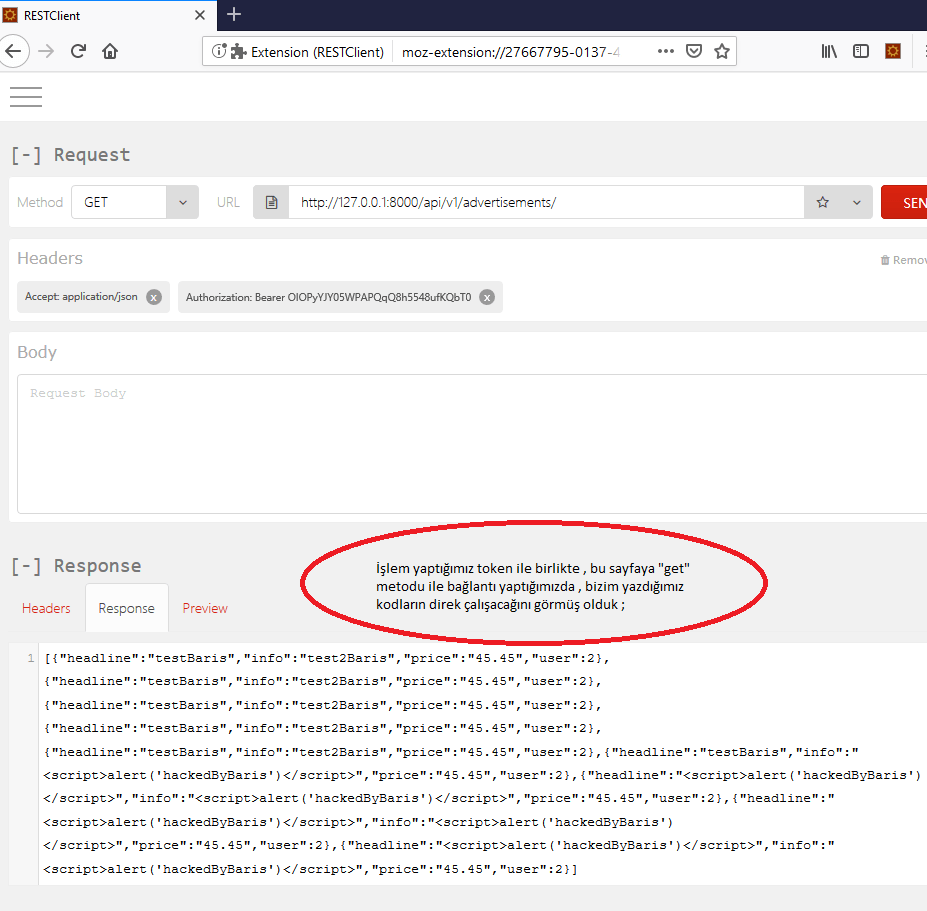Viewport: 927px width, 911px height.
Task: Open the Firefox Library icon
Action: (x=829, y=52)
